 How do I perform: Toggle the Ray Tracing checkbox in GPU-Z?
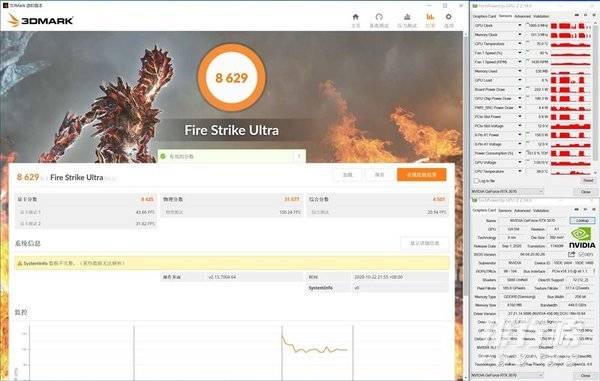pos(523,364)
